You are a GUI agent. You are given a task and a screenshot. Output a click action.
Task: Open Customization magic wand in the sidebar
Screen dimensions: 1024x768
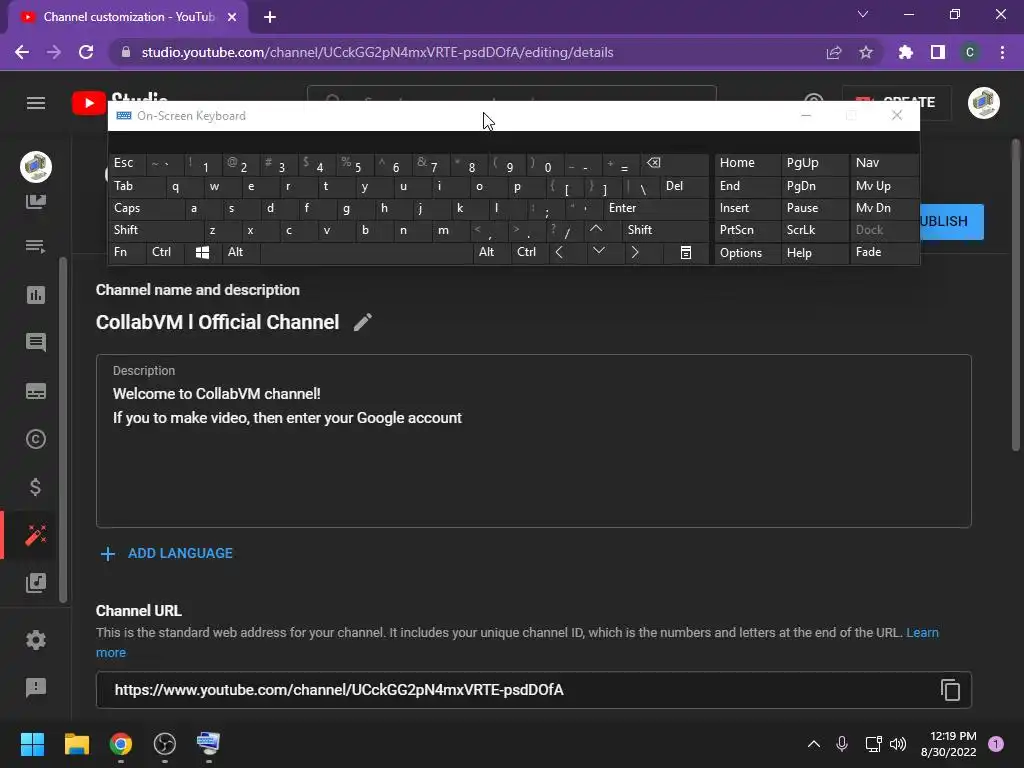pos(36,535)
